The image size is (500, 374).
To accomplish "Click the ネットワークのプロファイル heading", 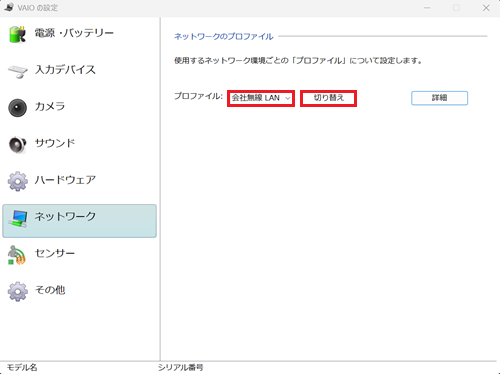I will (x=224, y=36).
